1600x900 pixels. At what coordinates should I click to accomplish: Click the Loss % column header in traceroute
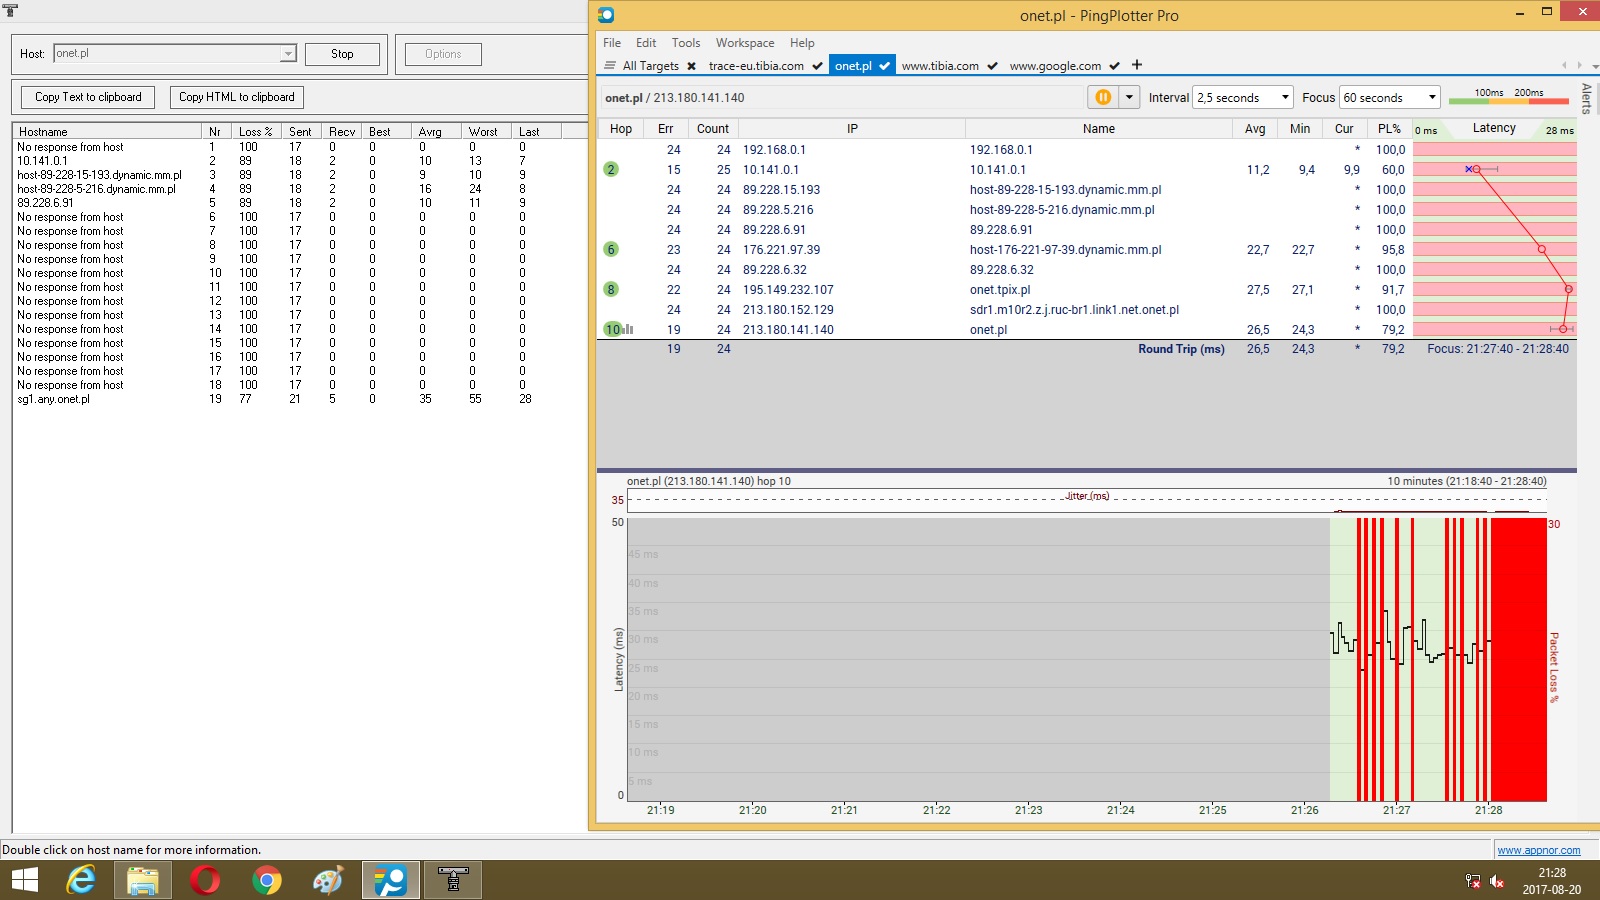pyautogui.click(x=256, y=131)
